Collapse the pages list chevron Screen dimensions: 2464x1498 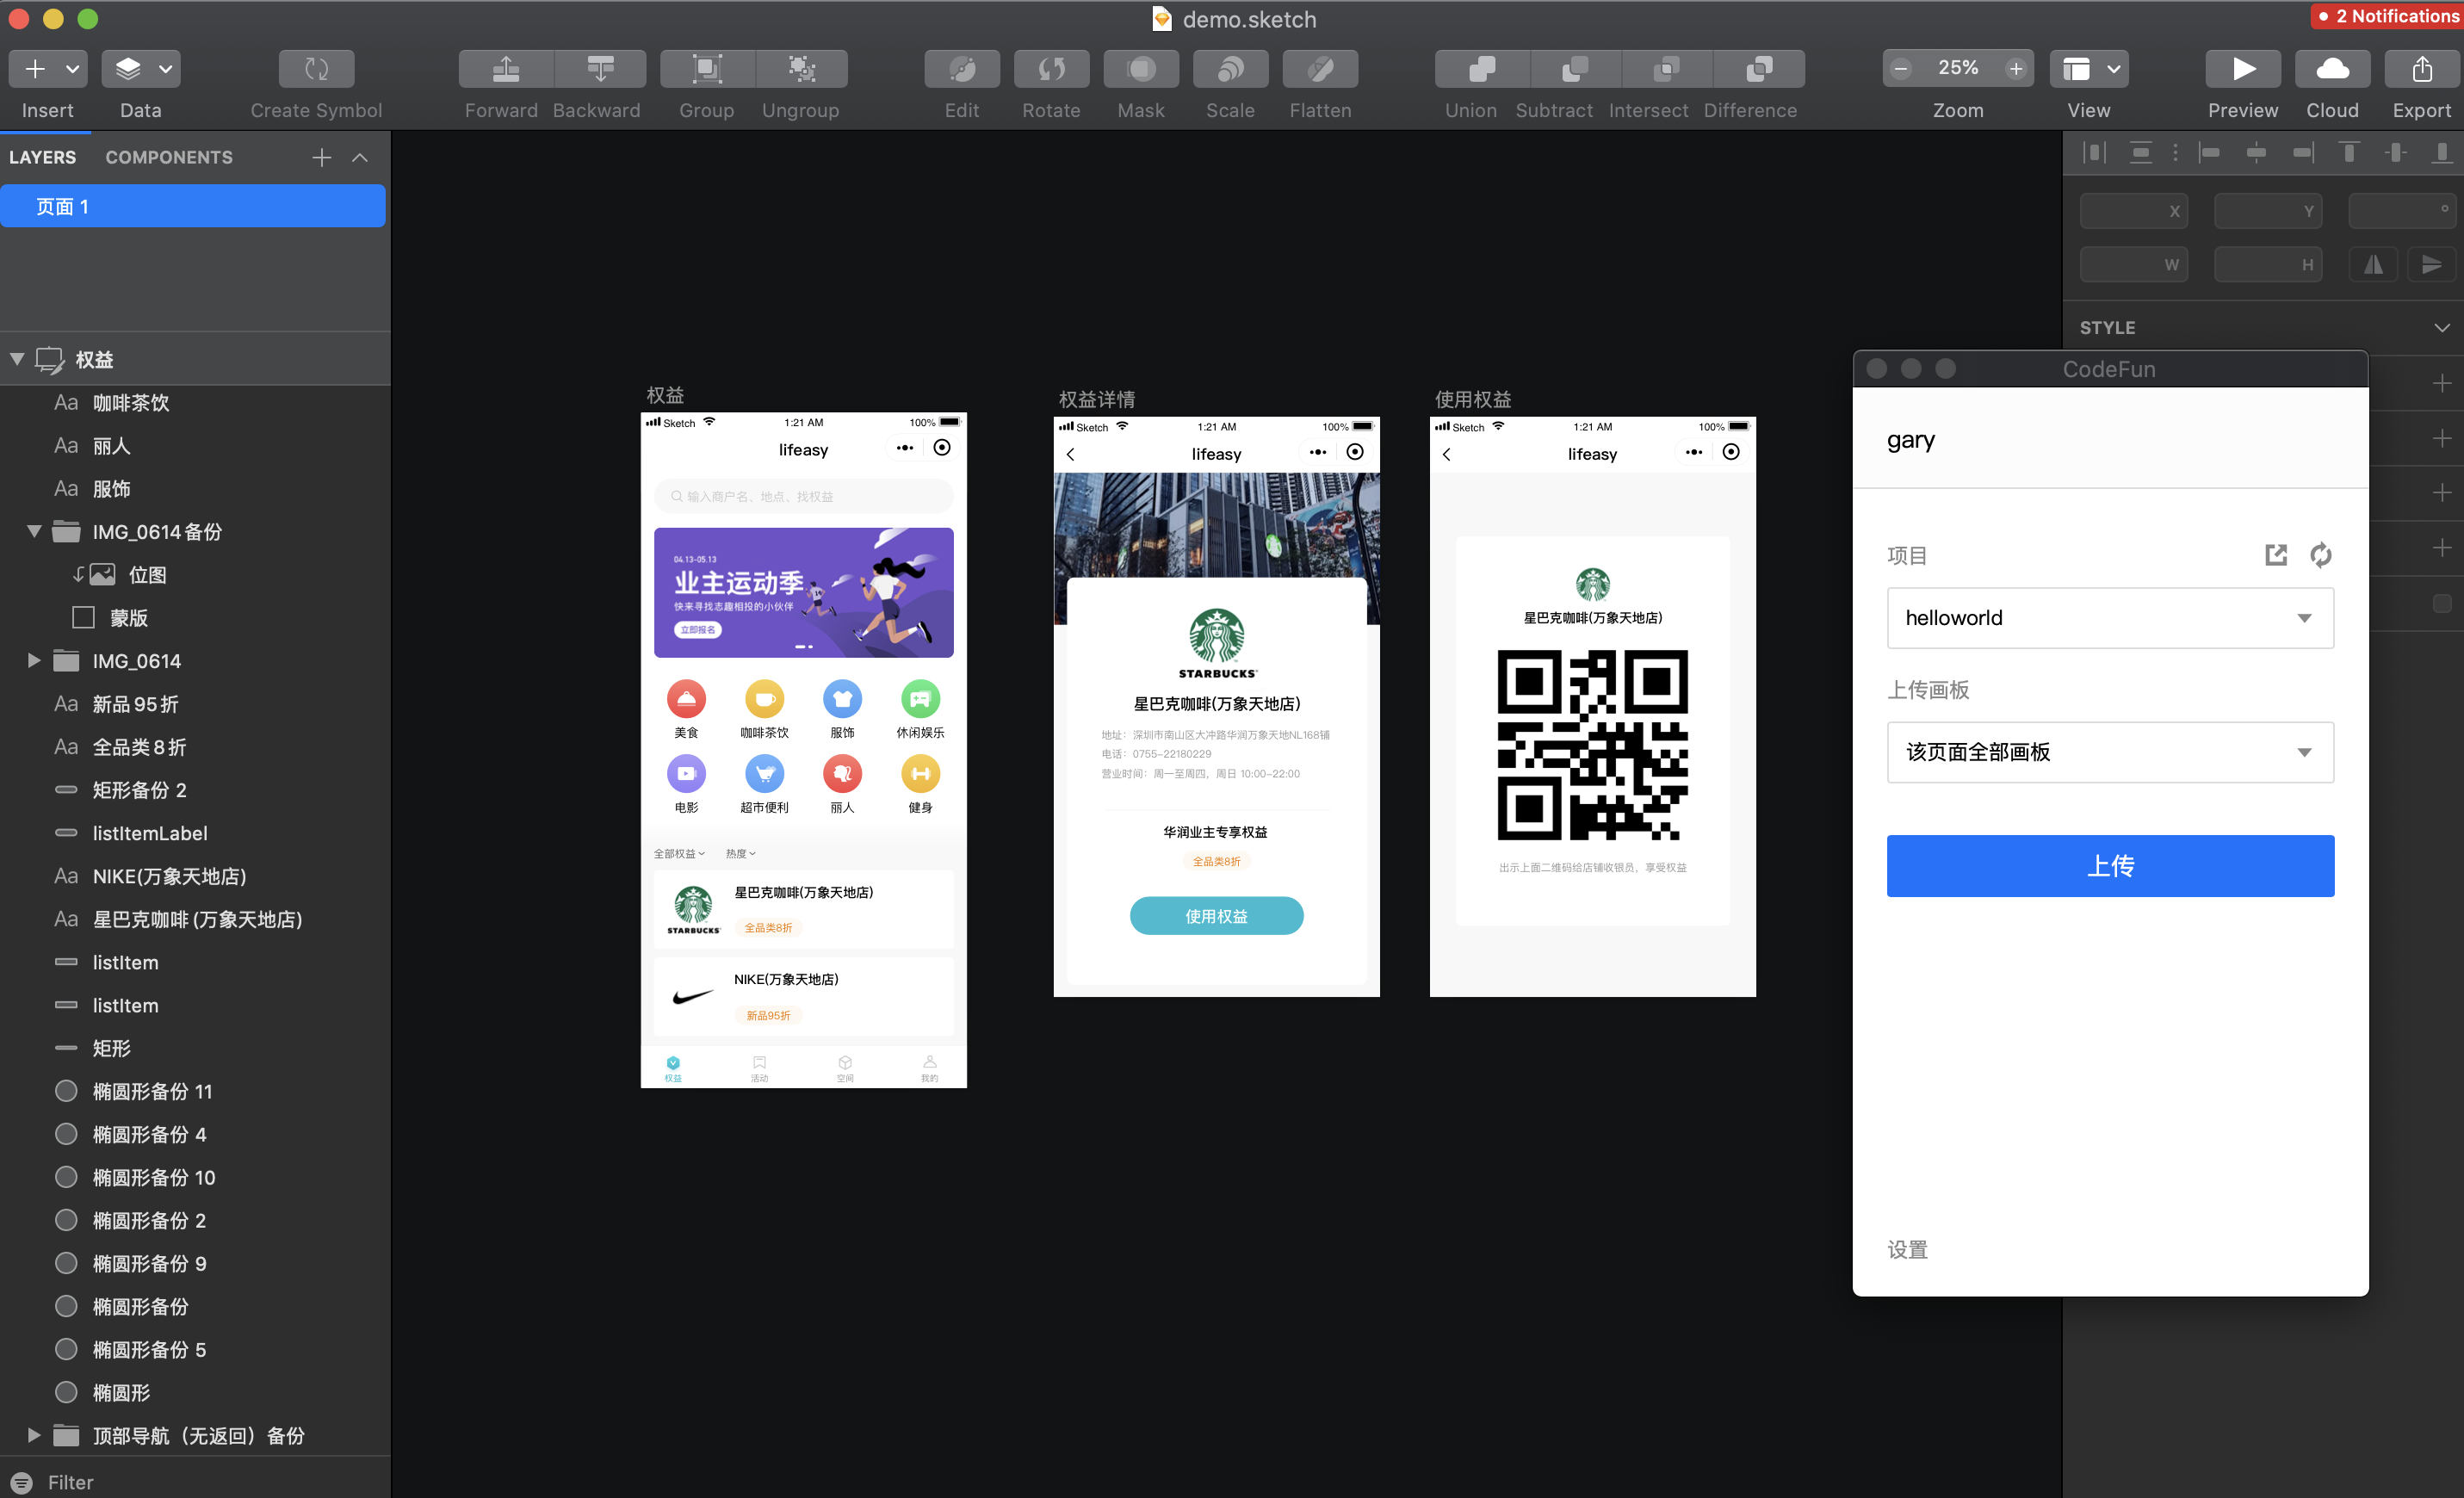(360, 158)
